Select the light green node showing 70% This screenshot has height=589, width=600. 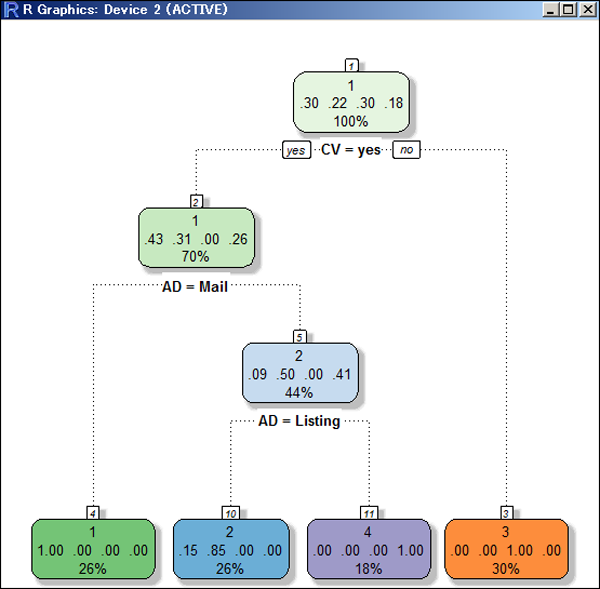(x=196, y=239)
